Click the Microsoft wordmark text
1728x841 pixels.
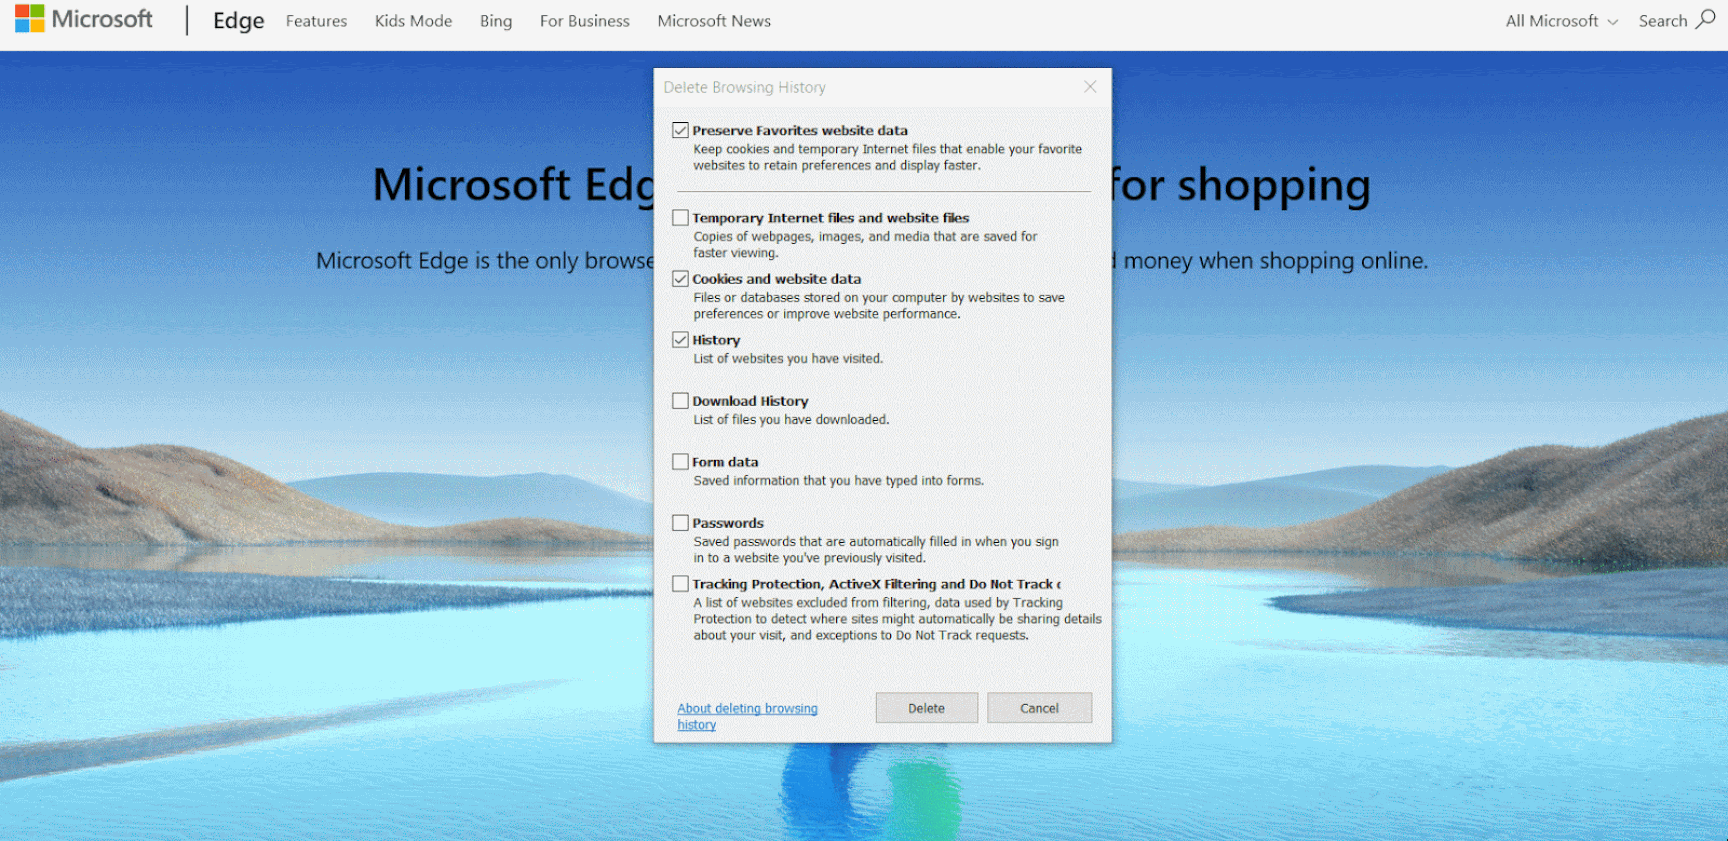tap(102, 19)
